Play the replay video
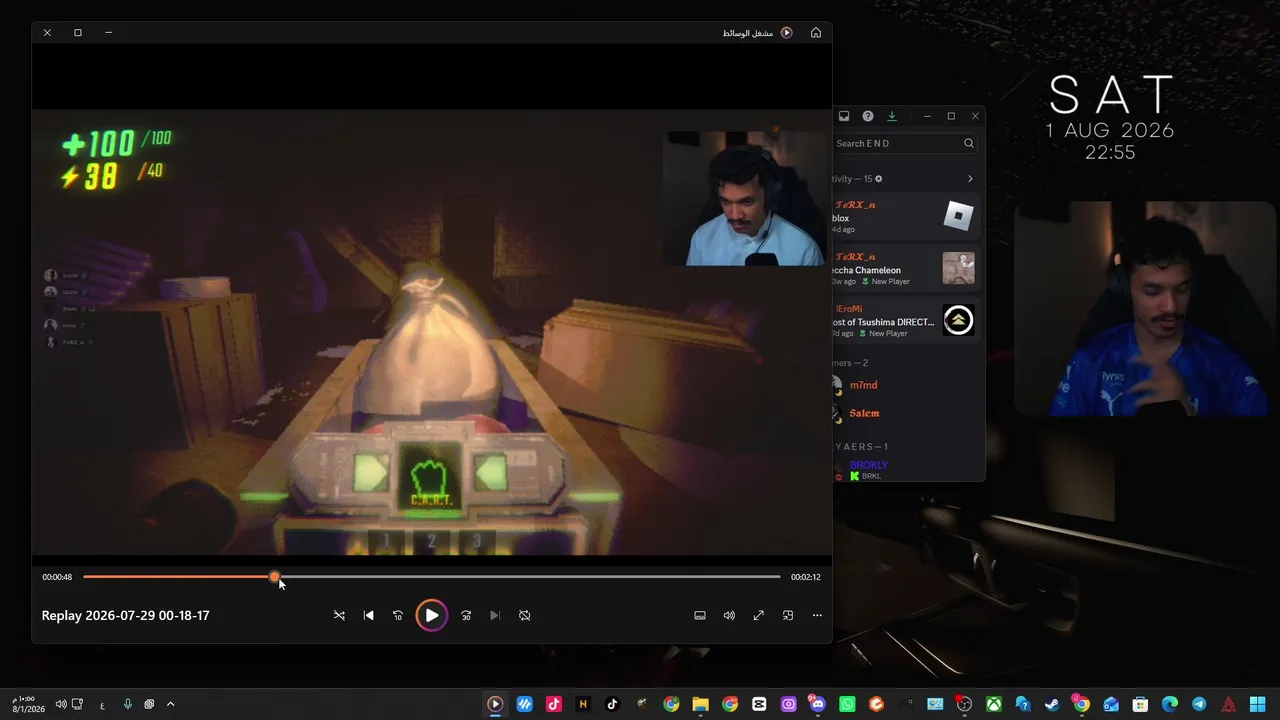 click(x=431, y=615)
